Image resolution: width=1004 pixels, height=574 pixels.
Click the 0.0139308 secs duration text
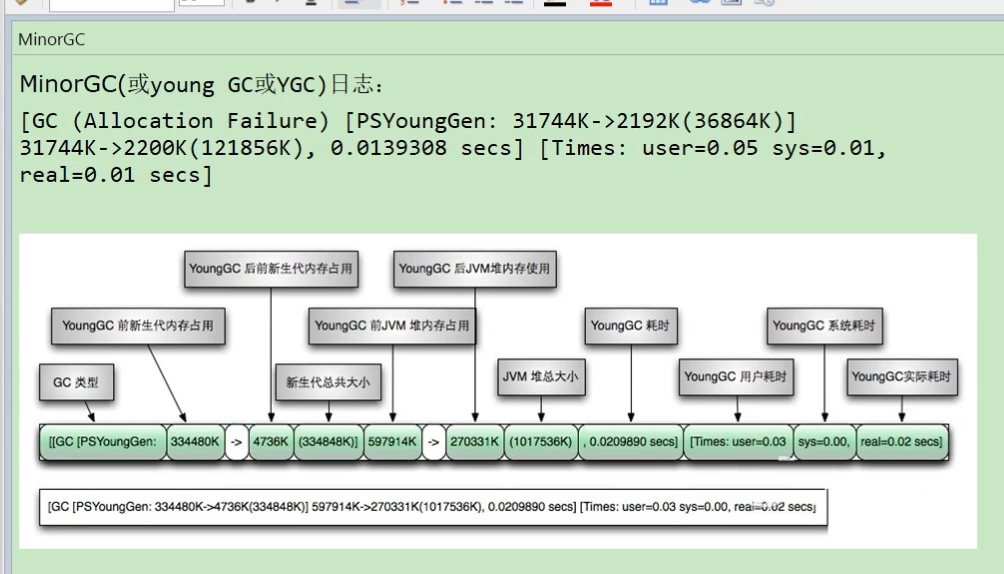(421, 148)
